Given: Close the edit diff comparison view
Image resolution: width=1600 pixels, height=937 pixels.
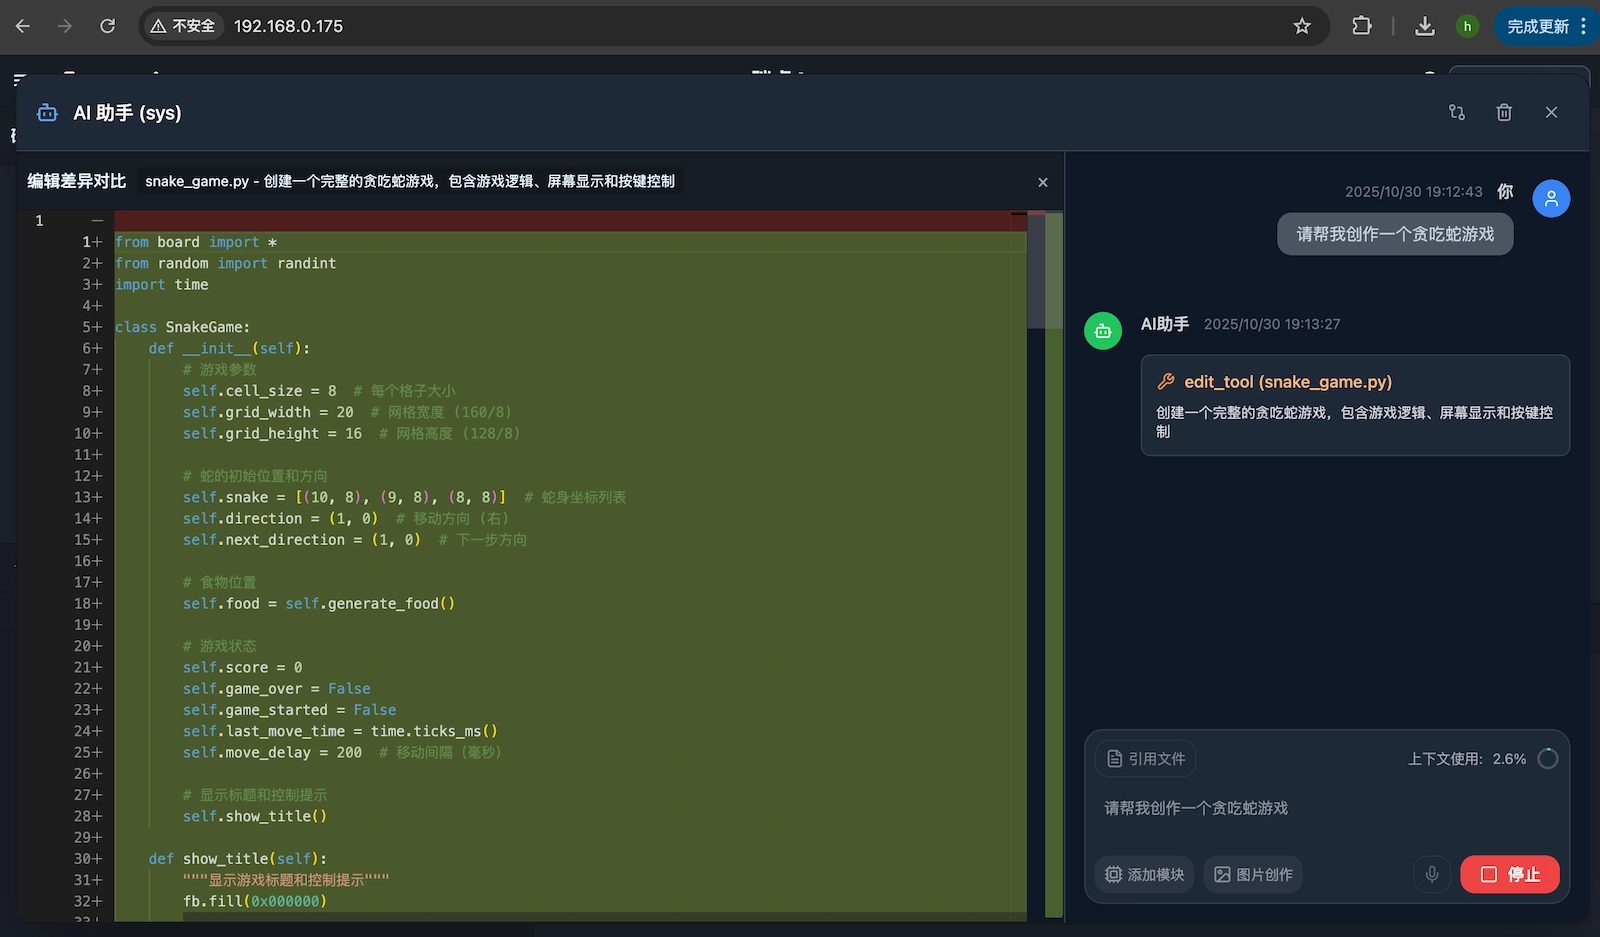Looking at the screenshot, I should 1043,182.
